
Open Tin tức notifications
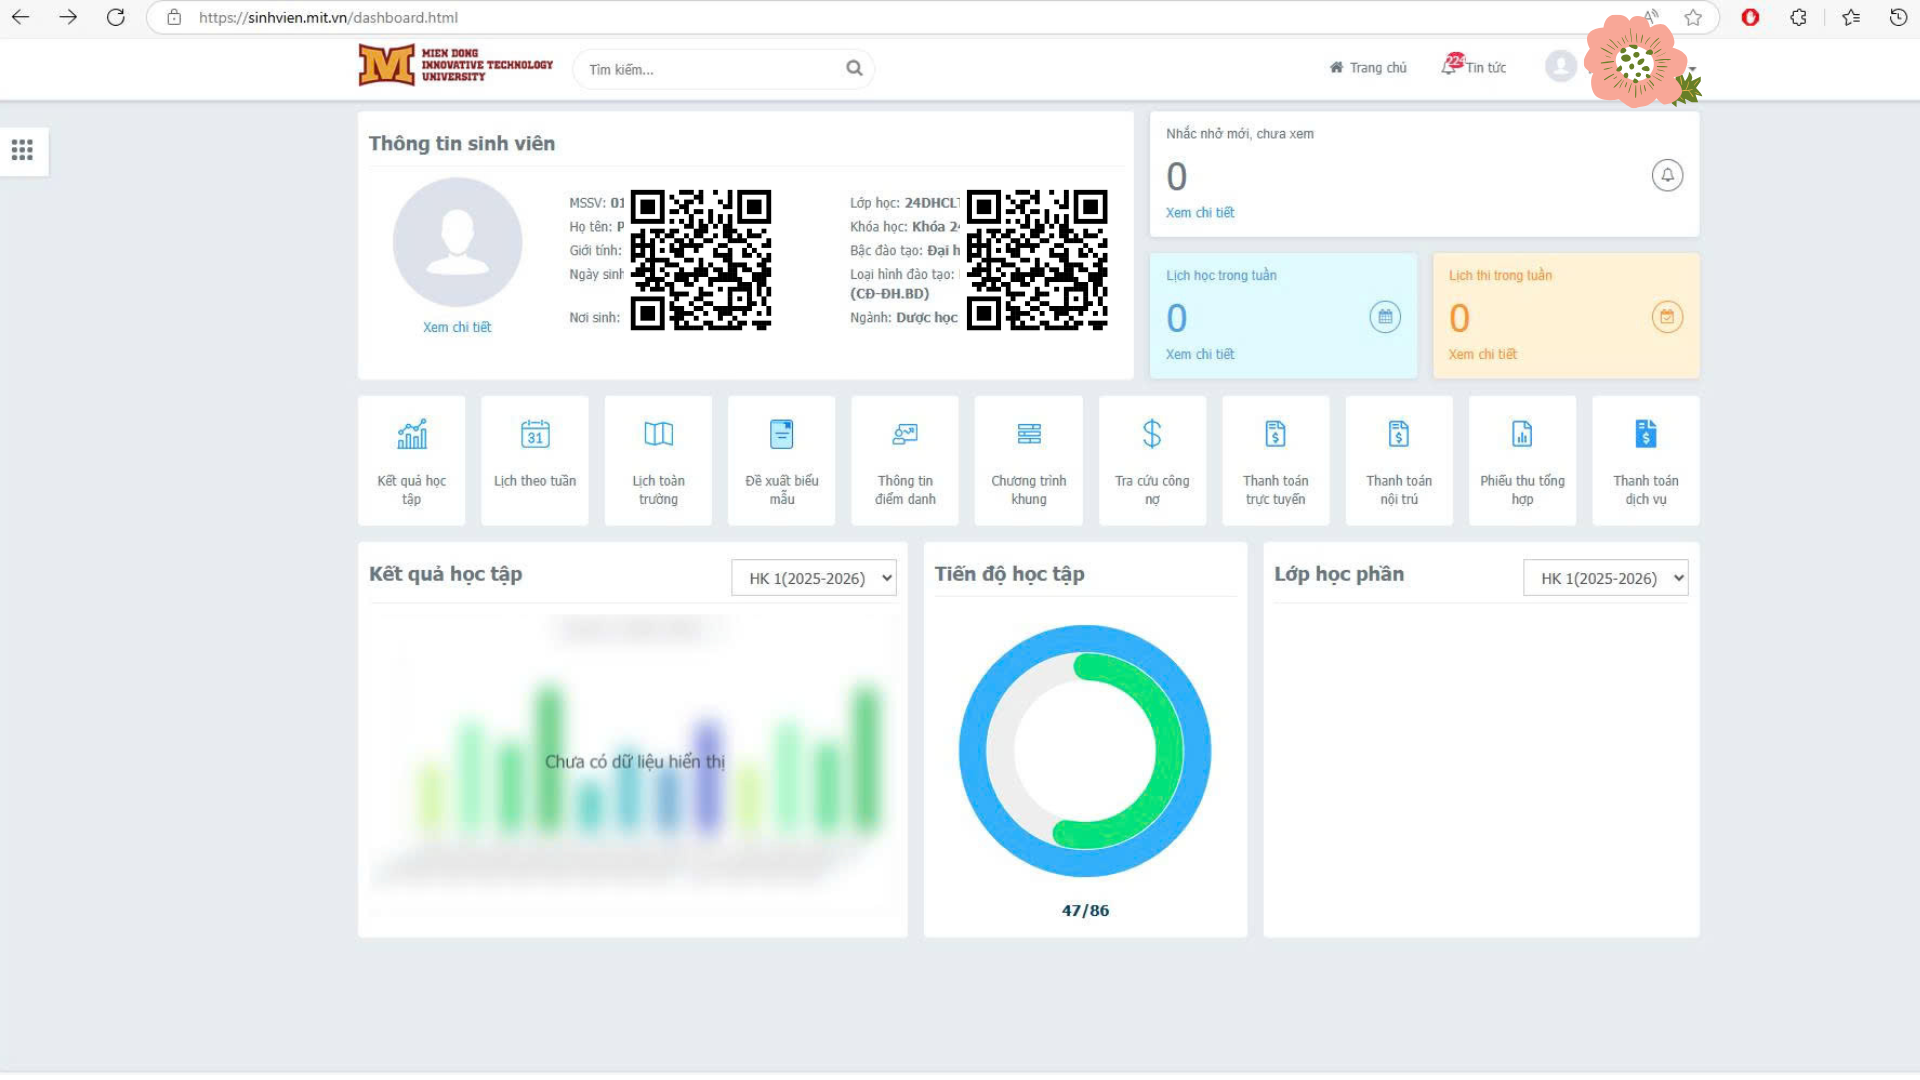coord(1474,66)
